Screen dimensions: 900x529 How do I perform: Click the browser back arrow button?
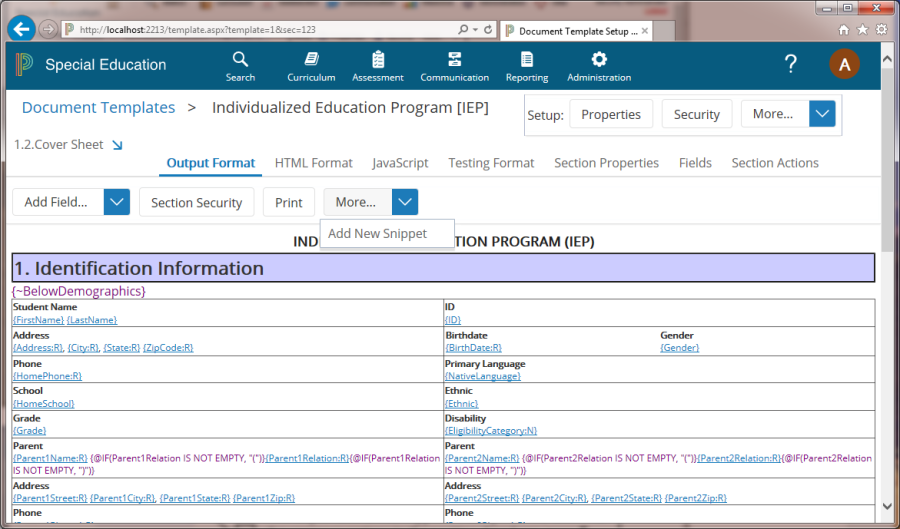click(21, 29)
